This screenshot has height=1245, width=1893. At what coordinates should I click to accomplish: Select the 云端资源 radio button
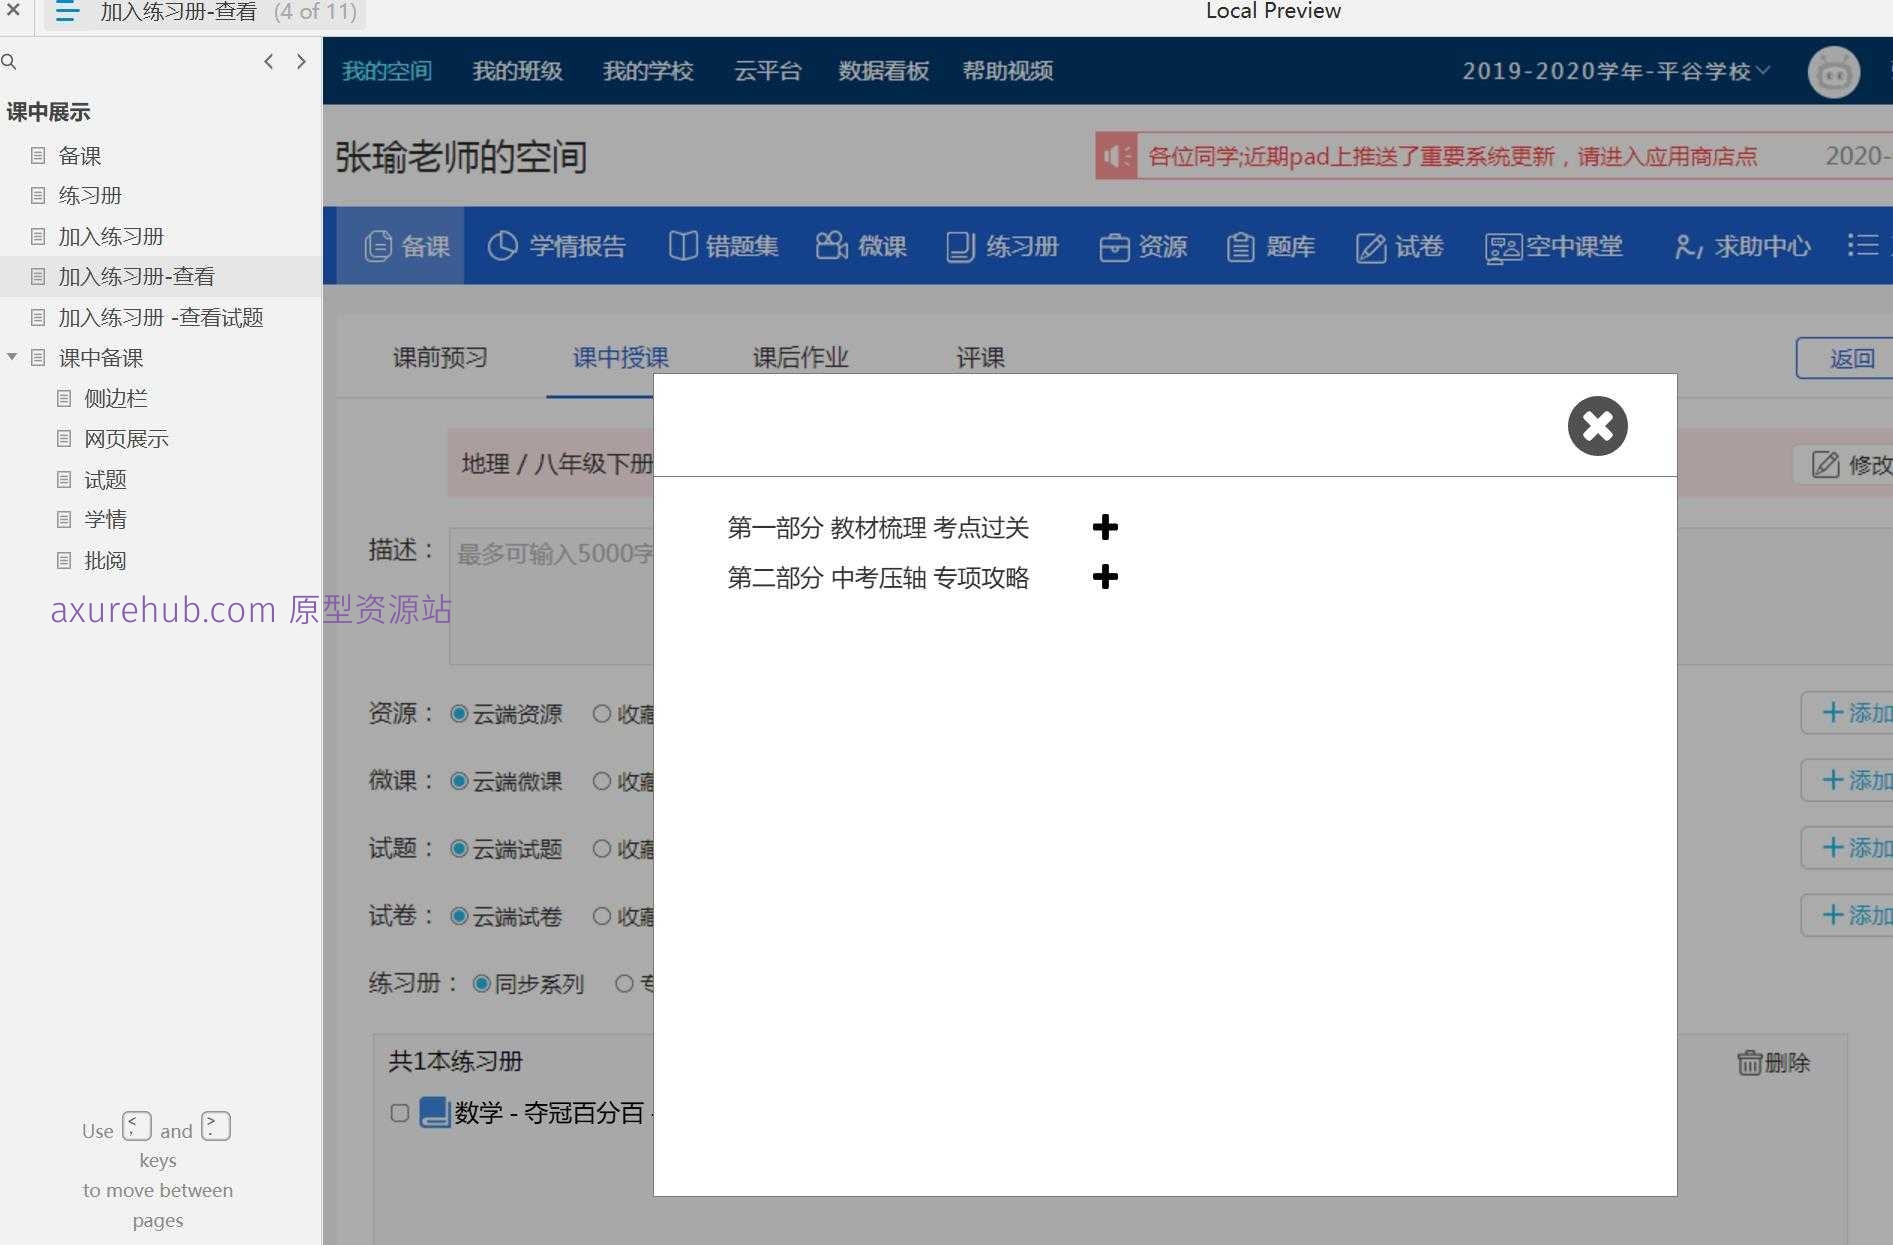coord(460,713)
